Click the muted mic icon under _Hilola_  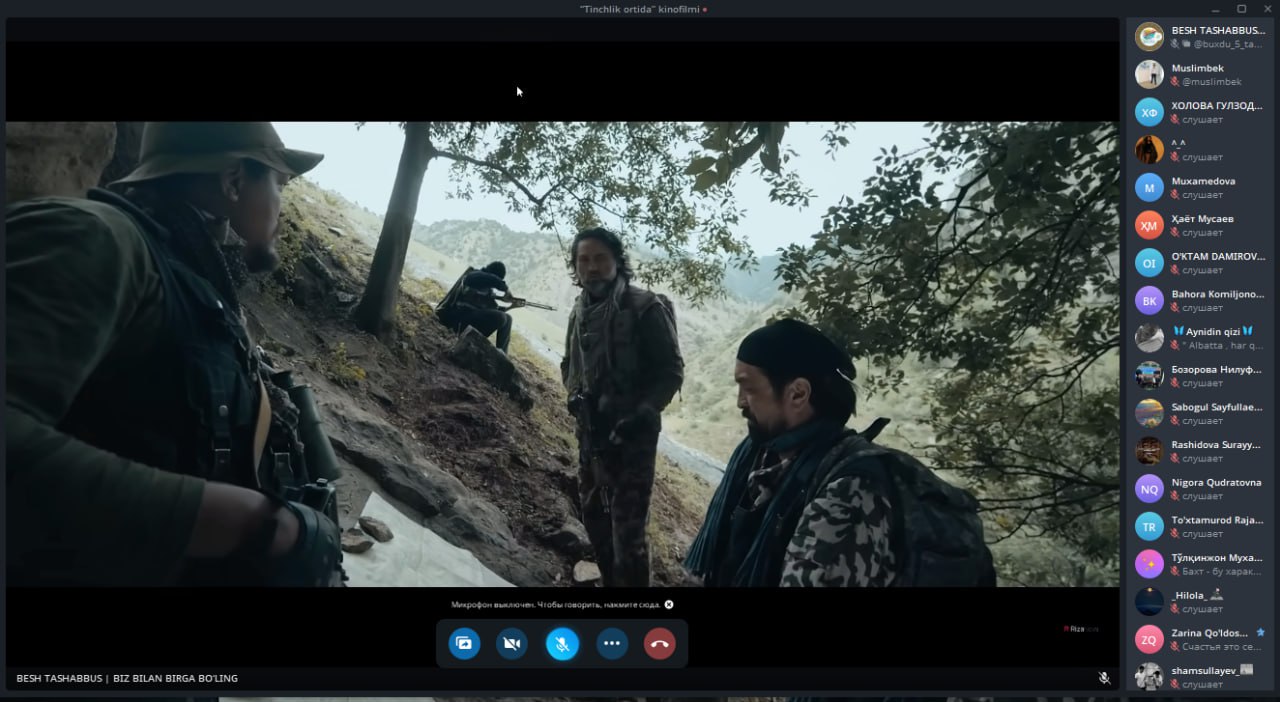(x=1176, y=609)
